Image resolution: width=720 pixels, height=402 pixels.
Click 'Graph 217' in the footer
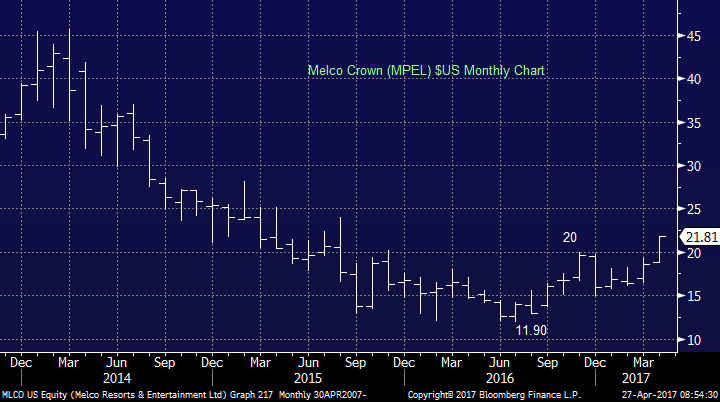click(251, 395)
